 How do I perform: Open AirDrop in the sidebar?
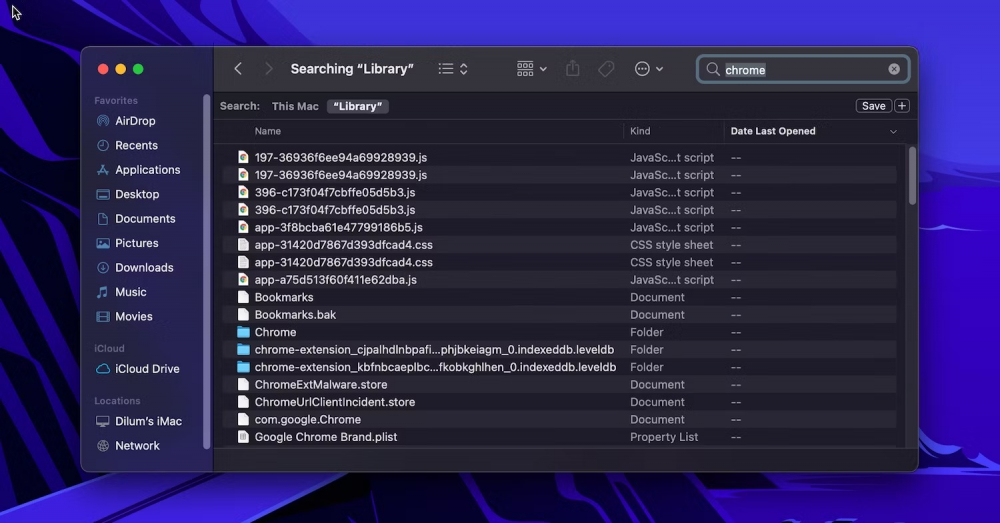(x=135, y=121)
